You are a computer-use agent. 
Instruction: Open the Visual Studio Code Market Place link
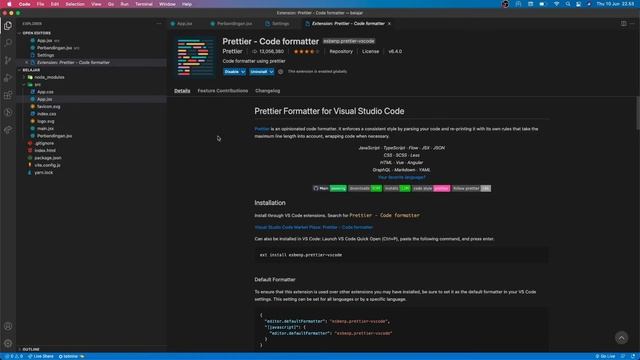pos(313,227)
